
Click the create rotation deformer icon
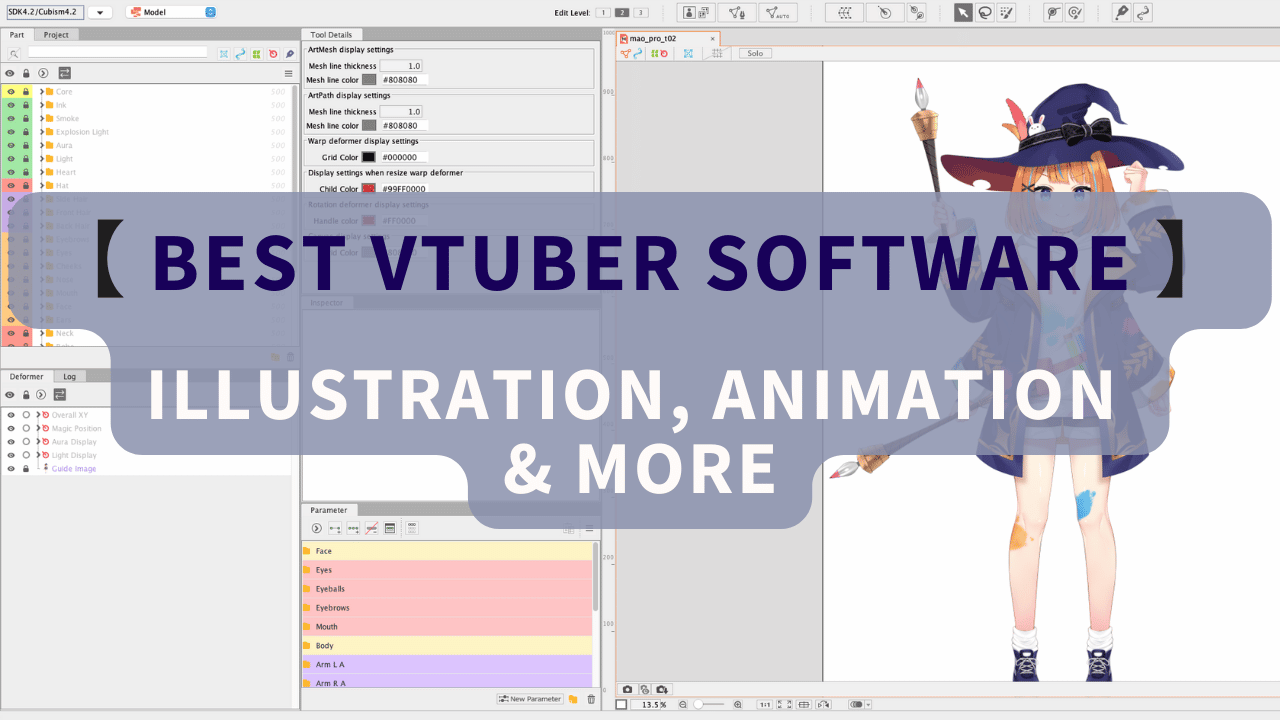(x=885, y=12)
